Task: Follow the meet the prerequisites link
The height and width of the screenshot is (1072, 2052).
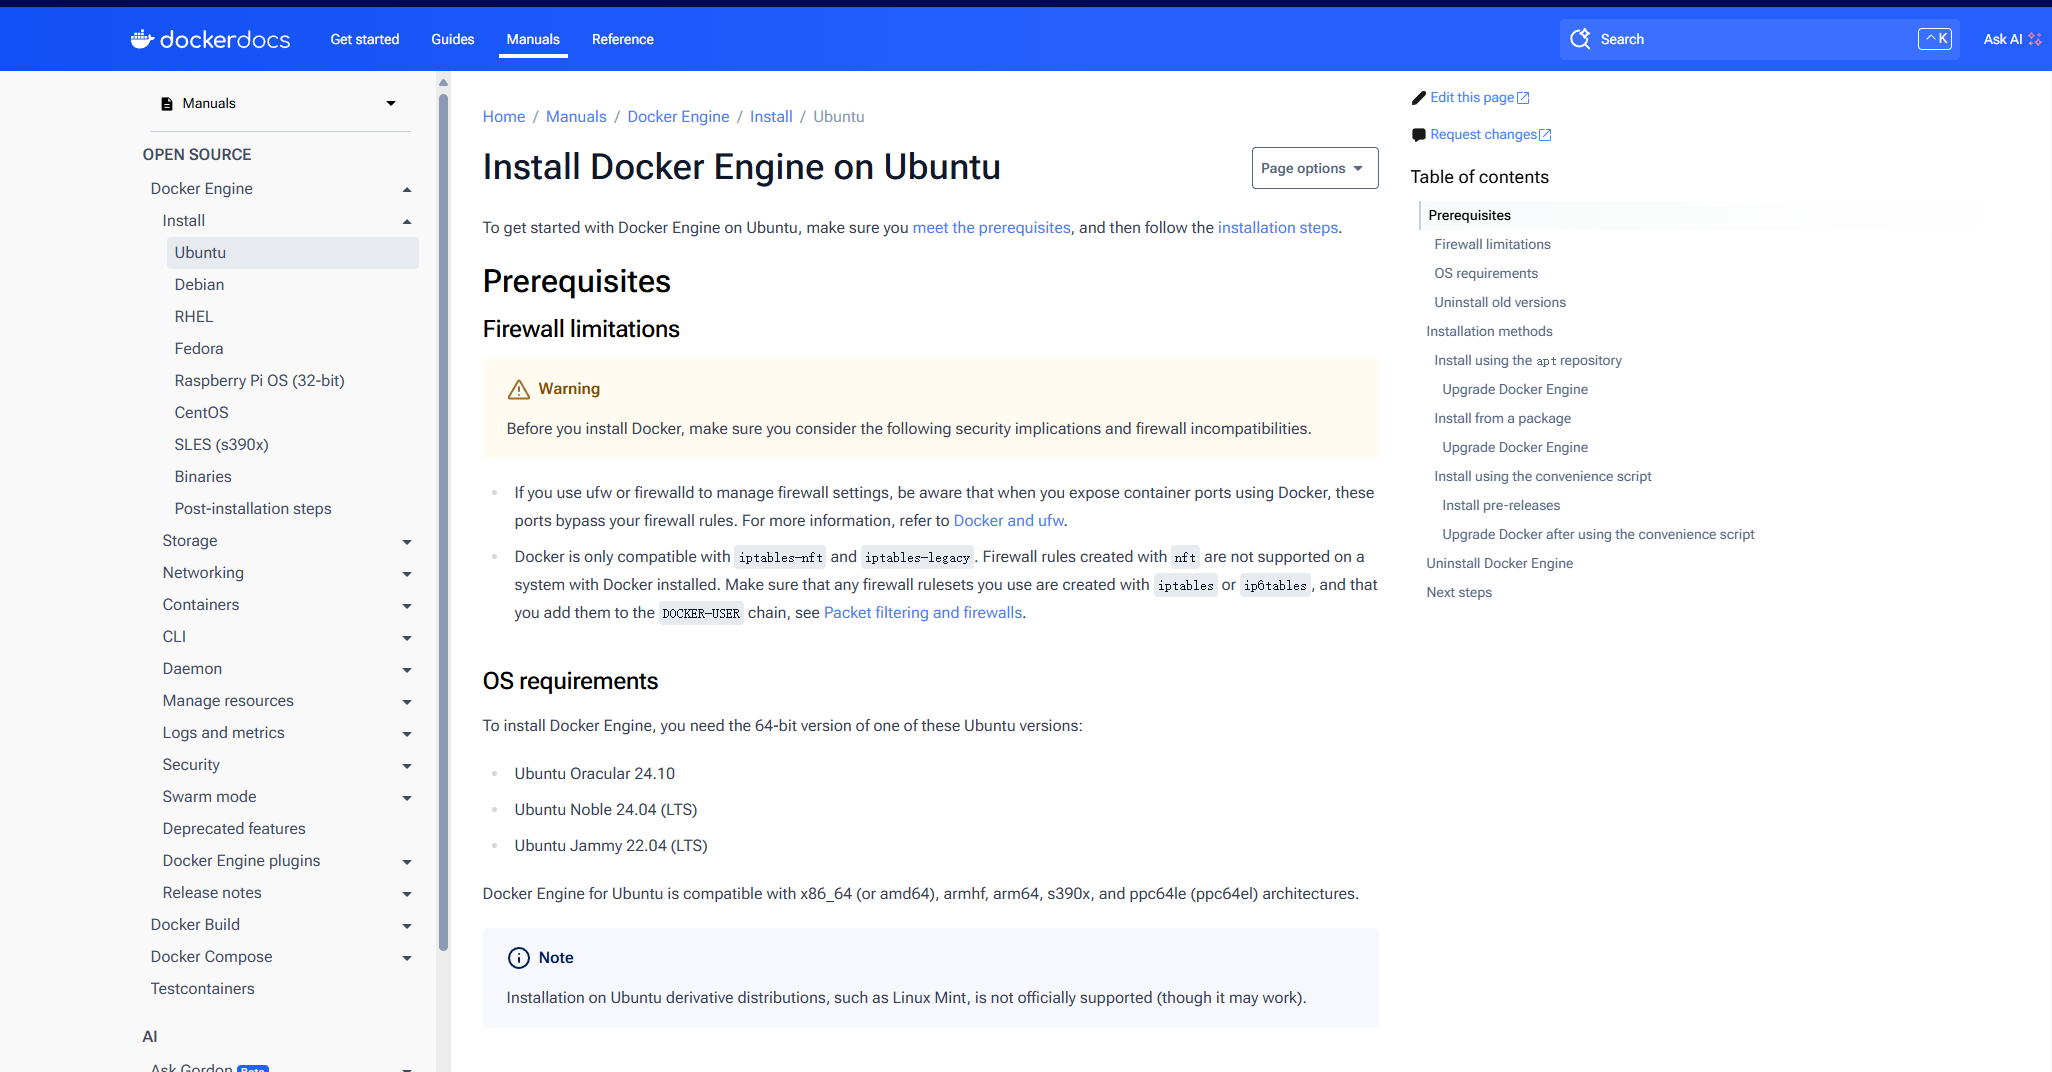Action: [x=990, y=227]
